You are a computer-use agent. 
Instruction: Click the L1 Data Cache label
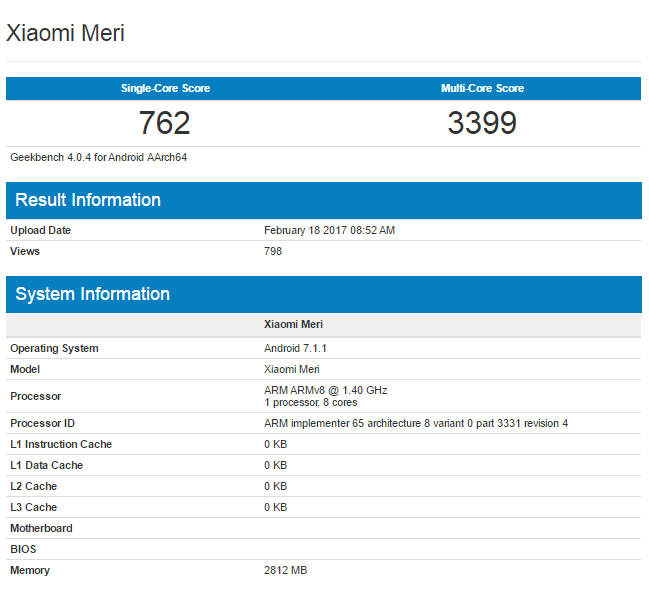(46, 465)
